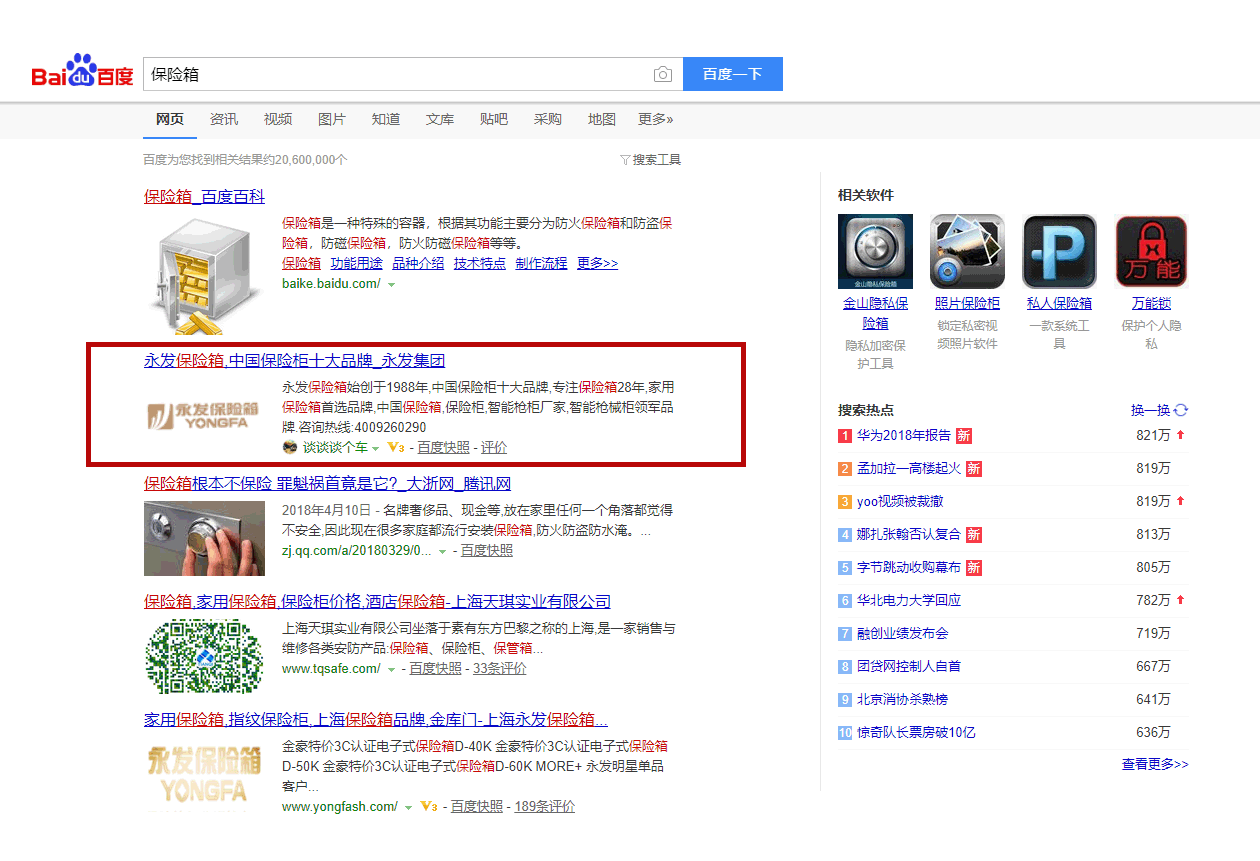Expand the 更多» tab menu
Viewport: 1260px width, 861px height.
656,119
